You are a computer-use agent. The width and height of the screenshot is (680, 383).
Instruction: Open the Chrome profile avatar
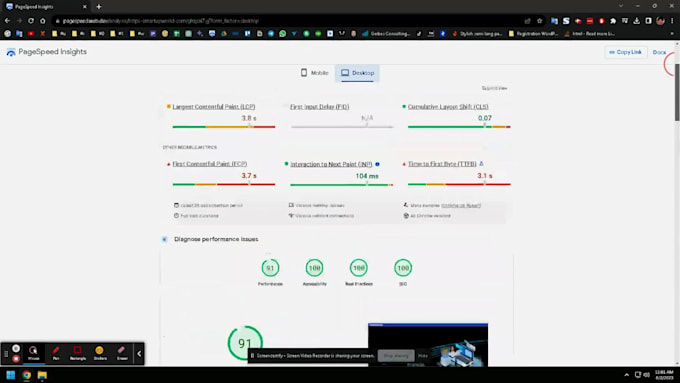[x=660, y=21]
